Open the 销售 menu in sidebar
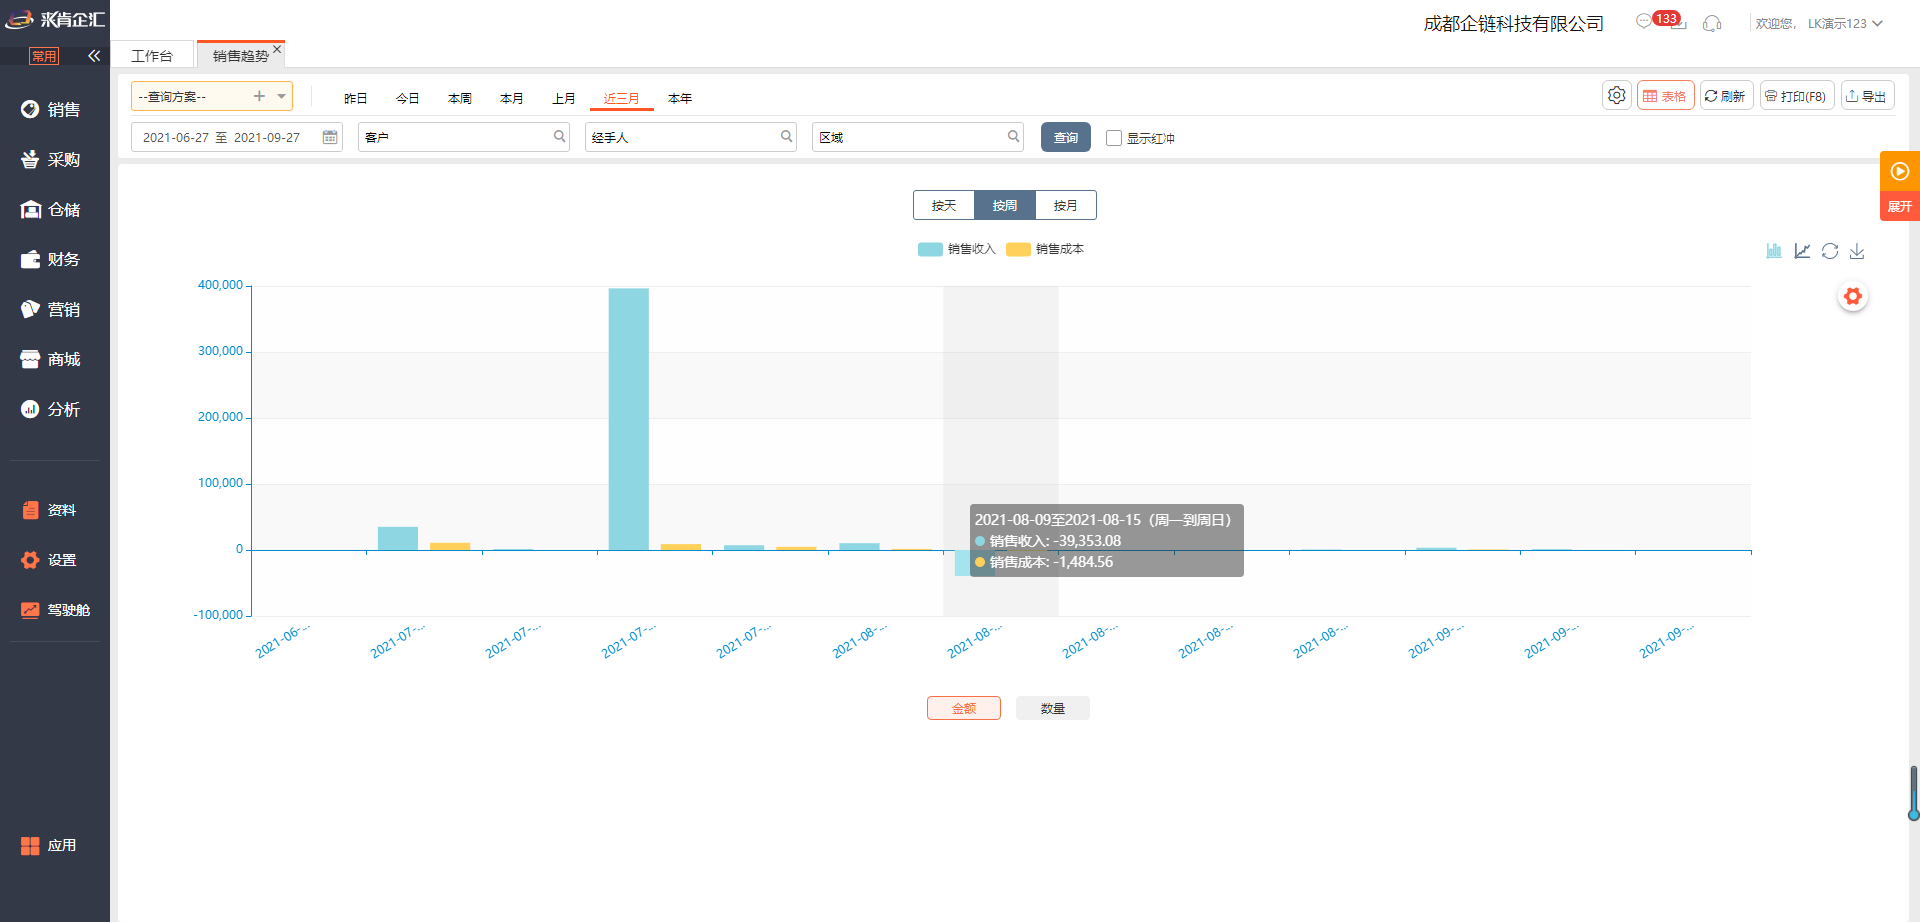The width and height of the screenshot is (1920, 922). click(54, 110)
